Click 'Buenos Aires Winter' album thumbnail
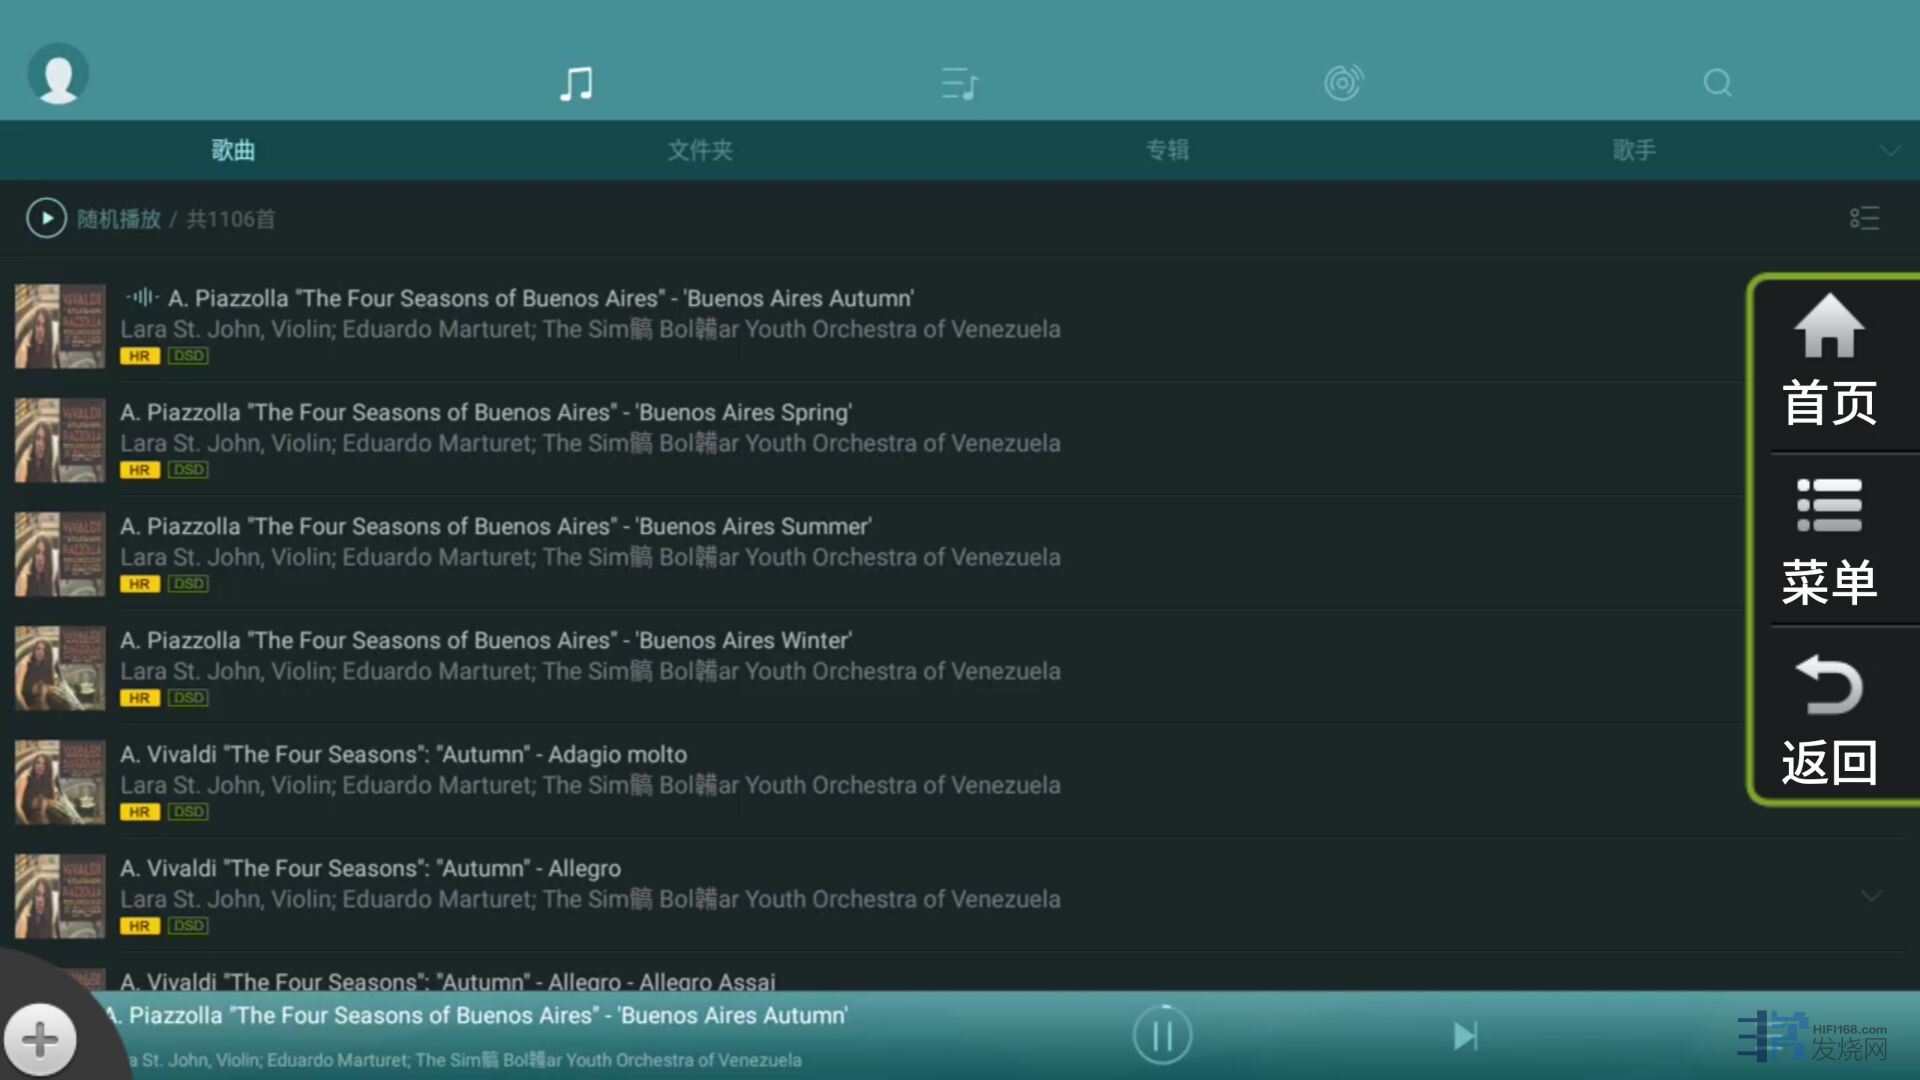 tap(60, 668)
